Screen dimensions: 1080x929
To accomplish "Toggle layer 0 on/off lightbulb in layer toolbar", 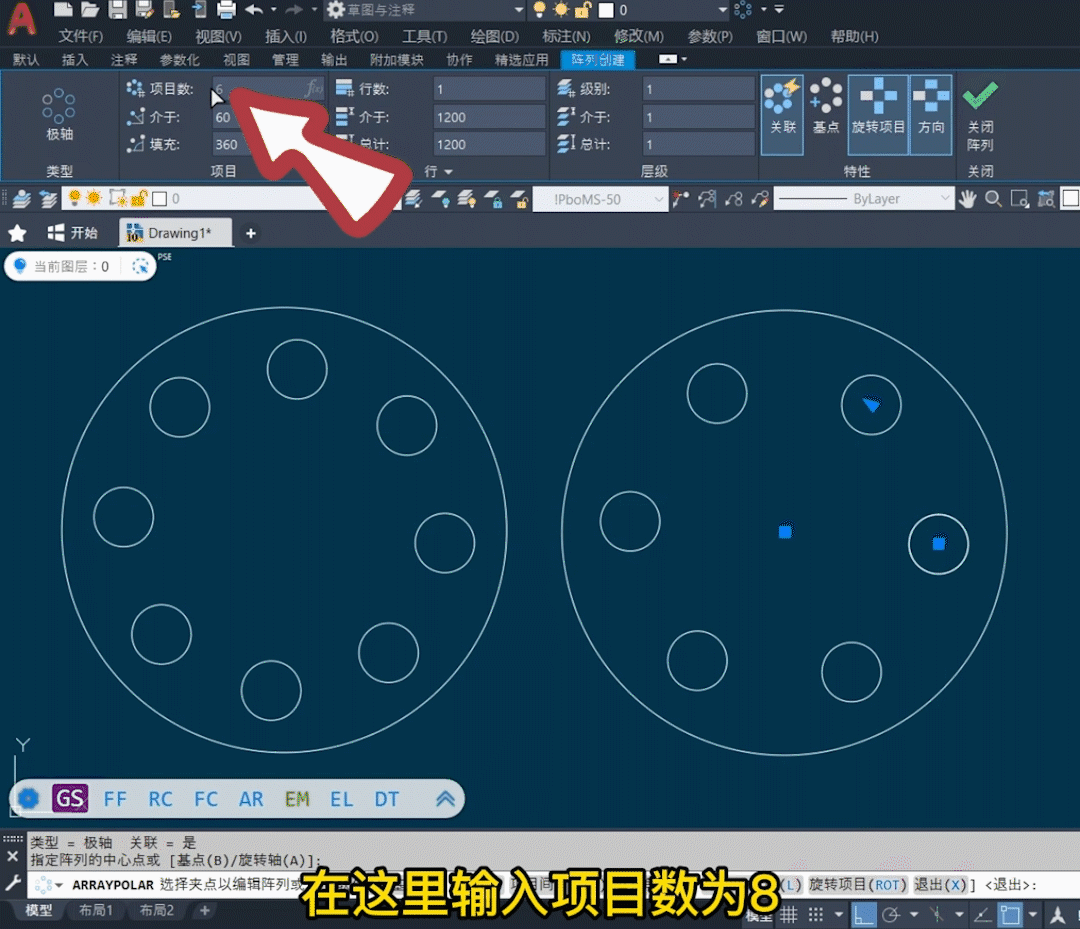I will tap(74, 198).
